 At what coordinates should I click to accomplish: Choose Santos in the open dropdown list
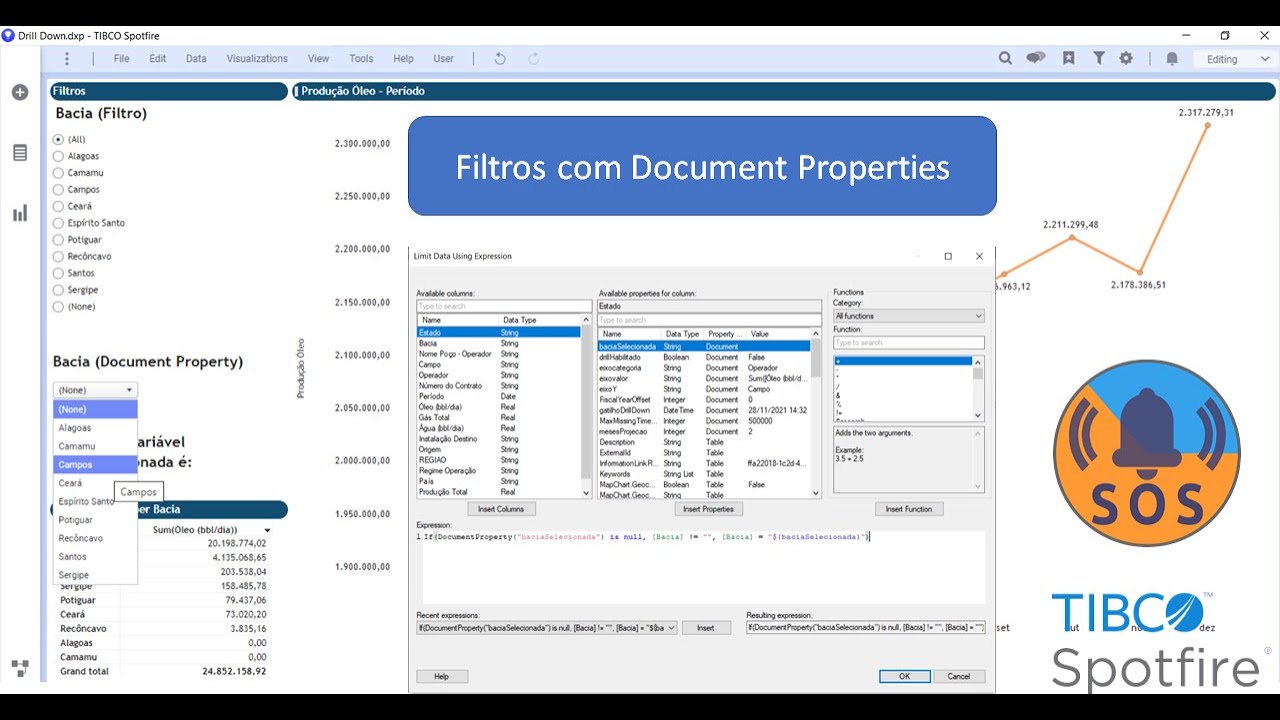click(95, 557)
